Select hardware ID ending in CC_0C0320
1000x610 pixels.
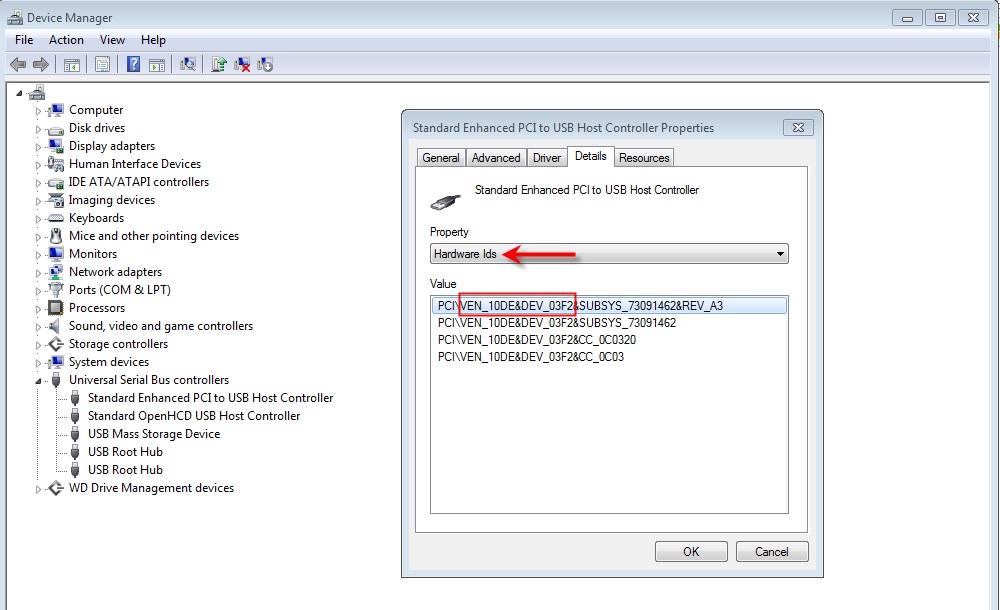pyautogui.click(x=537, y=340)
